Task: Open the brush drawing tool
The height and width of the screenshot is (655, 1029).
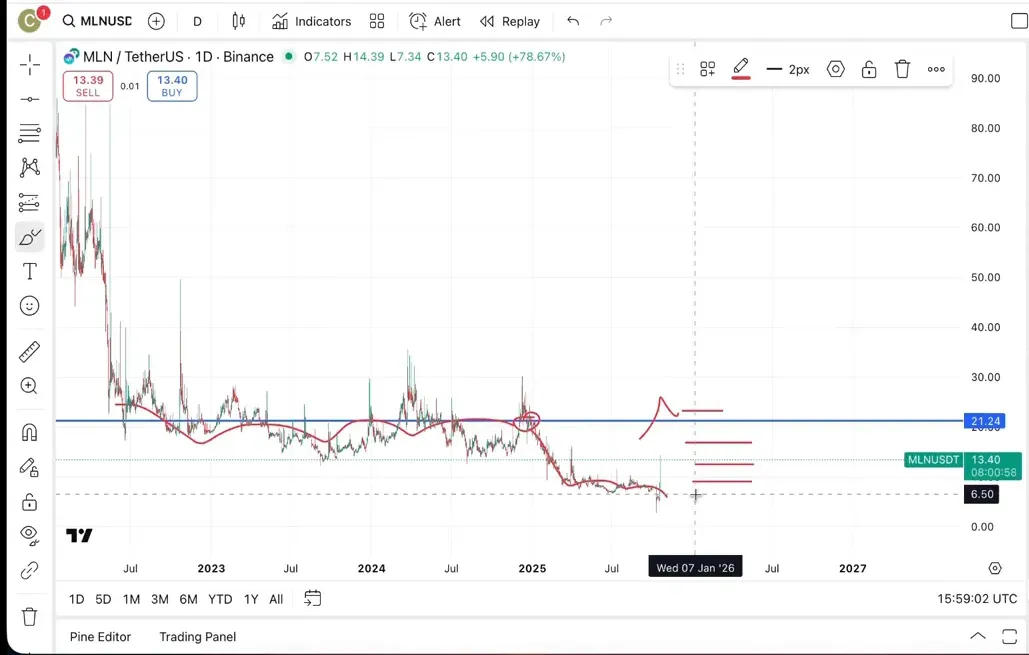Action: (x=30, y=237)
